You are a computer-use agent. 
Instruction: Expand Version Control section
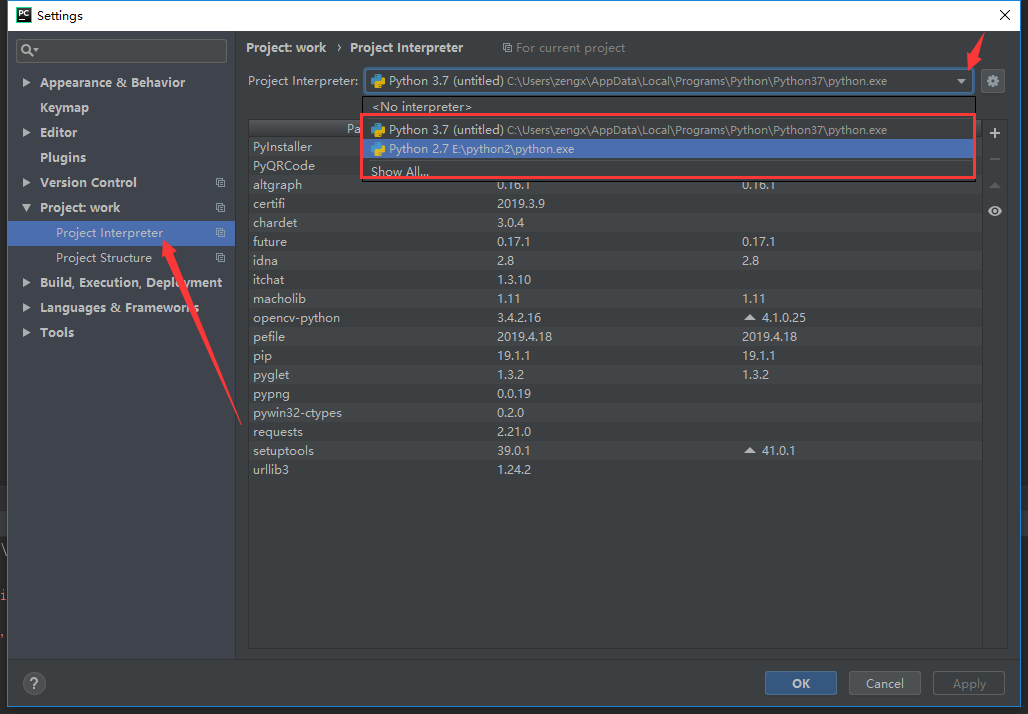pyautogui.click(x=26, y=182)
